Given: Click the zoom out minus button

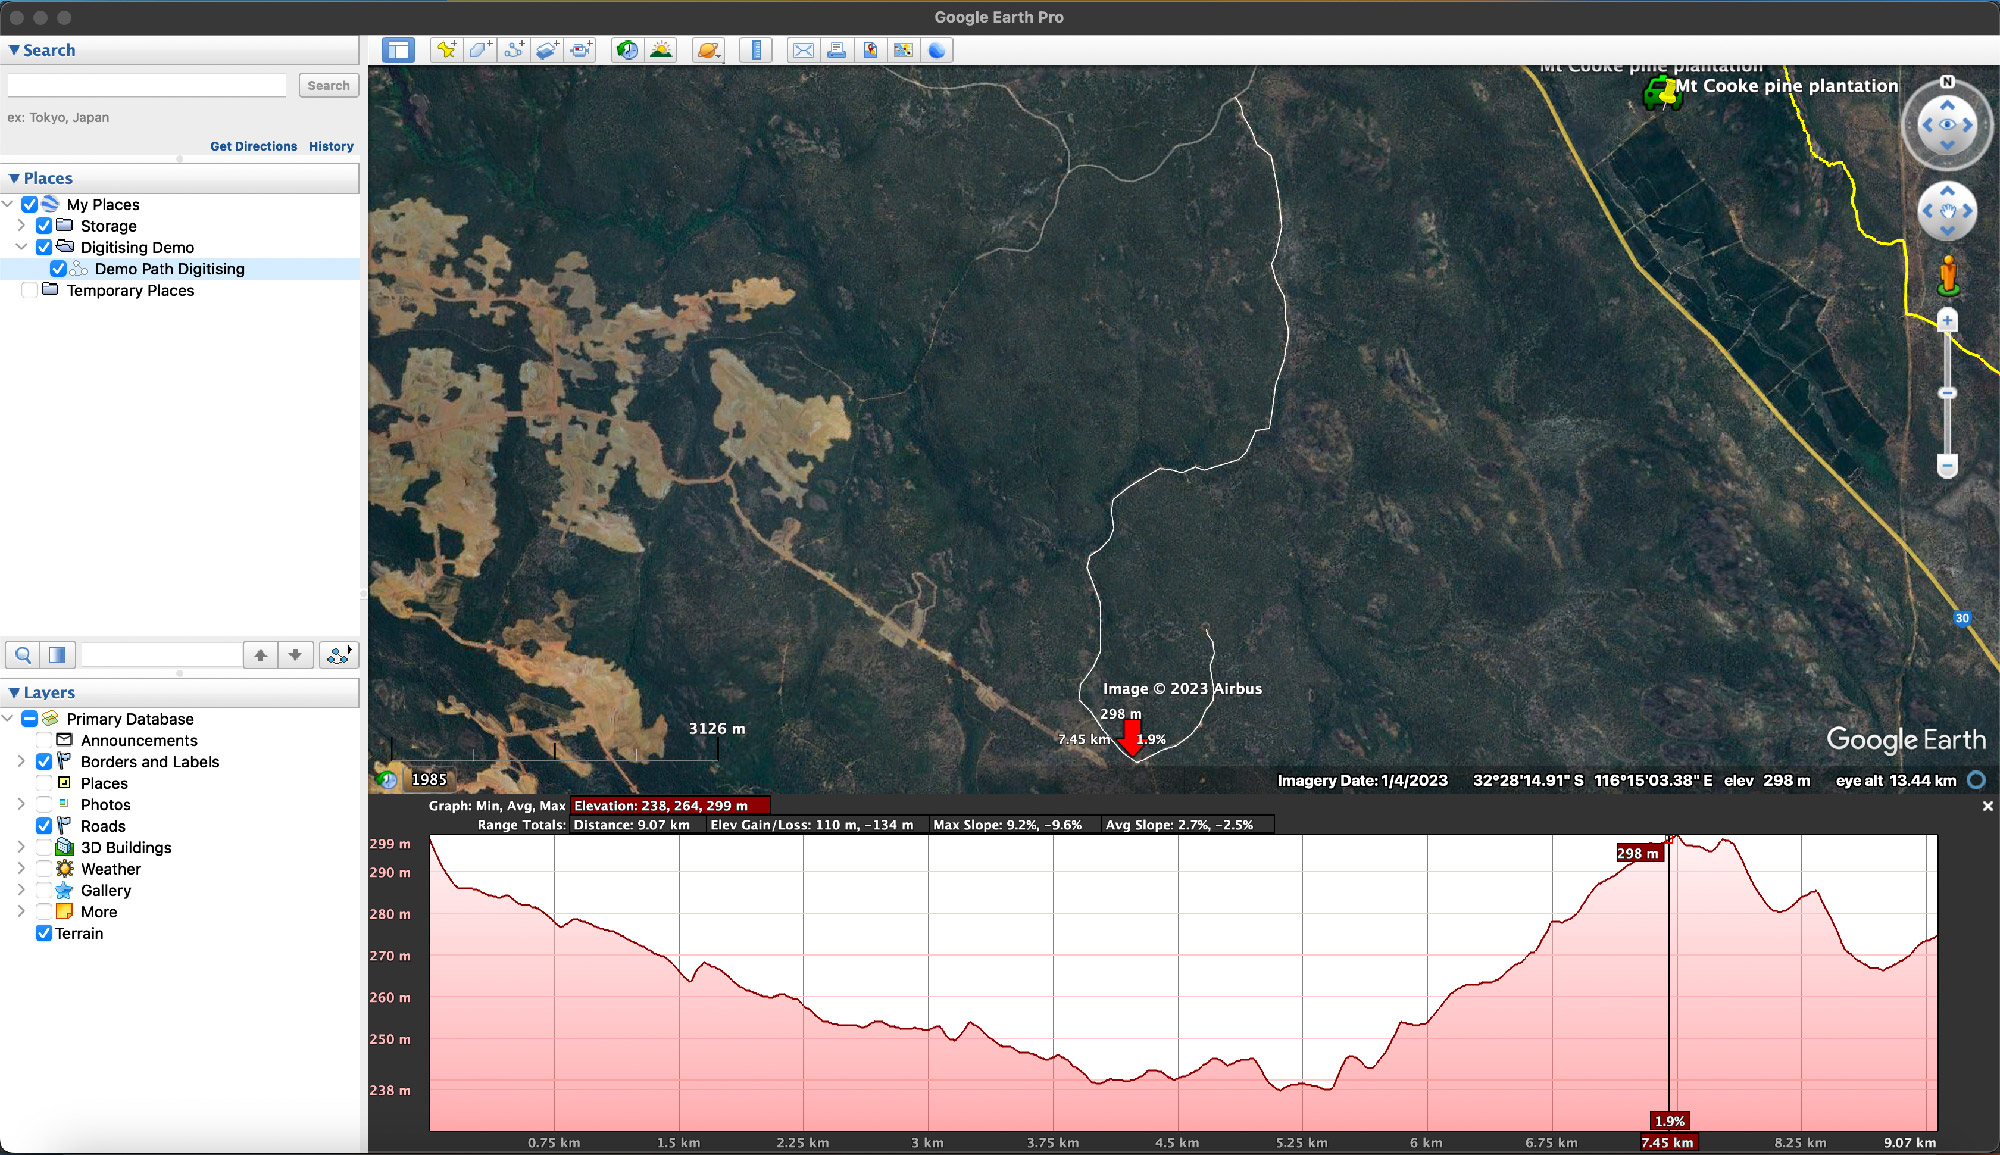Looking at the screenshot, I should pos(1947,466).
